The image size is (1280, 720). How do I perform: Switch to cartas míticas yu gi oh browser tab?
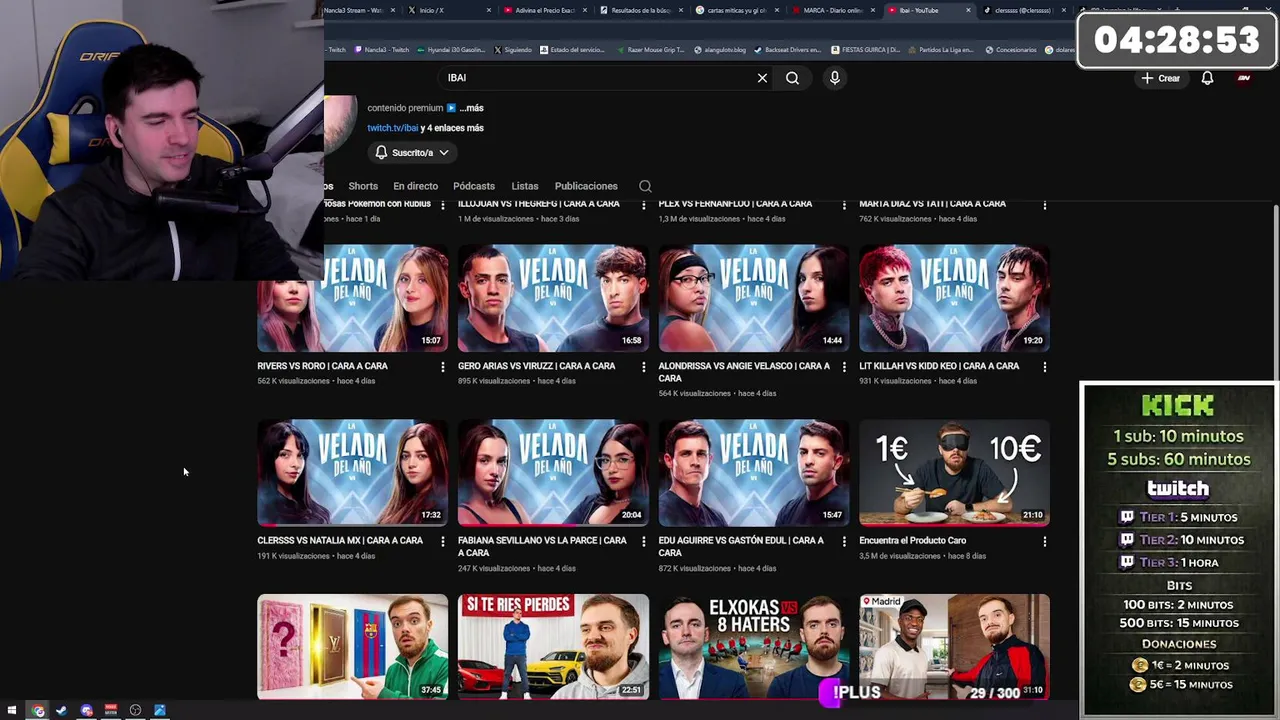pyautogui.click(x=736, y=10)
